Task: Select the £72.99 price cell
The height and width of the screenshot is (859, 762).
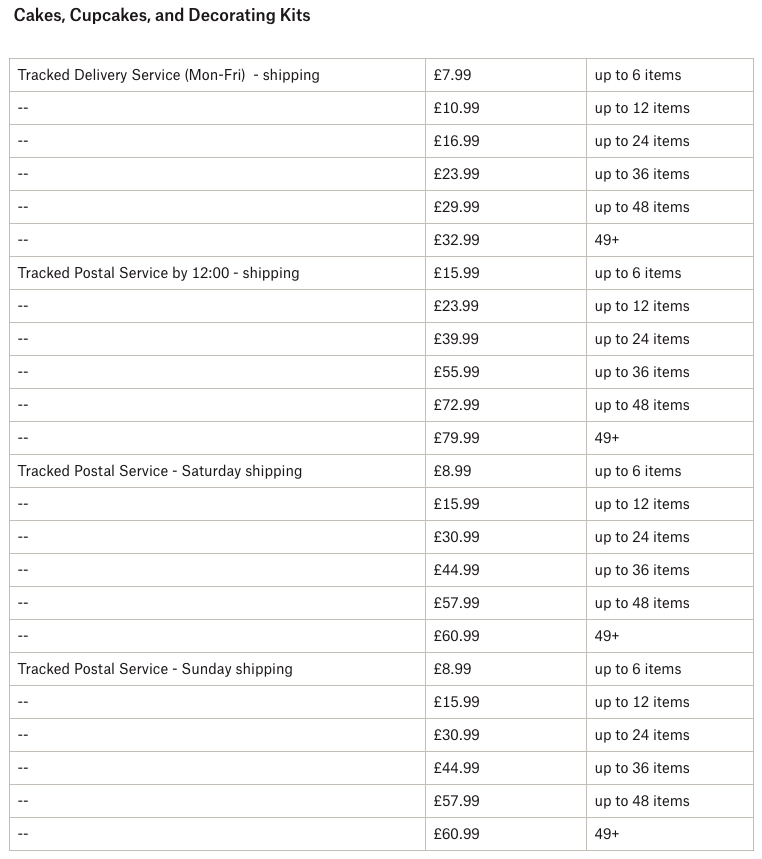Action: tap(456, 405)
